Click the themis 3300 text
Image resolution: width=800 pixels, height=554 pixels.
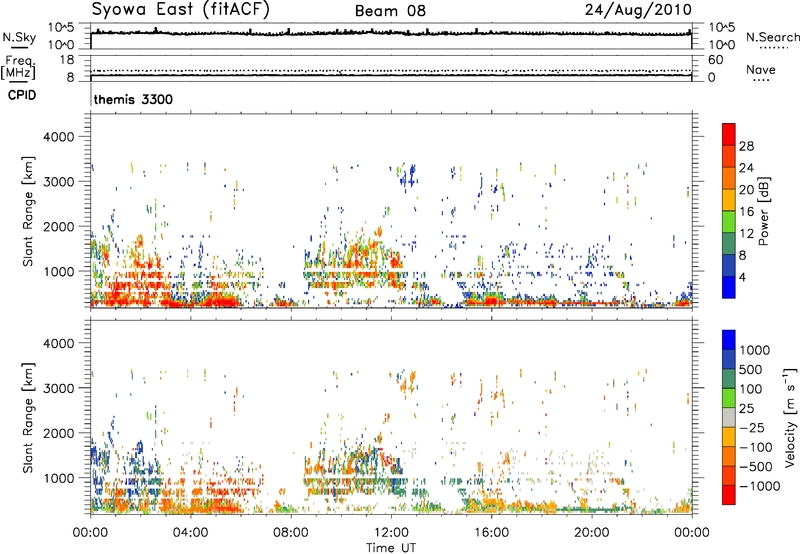[133, 99]
